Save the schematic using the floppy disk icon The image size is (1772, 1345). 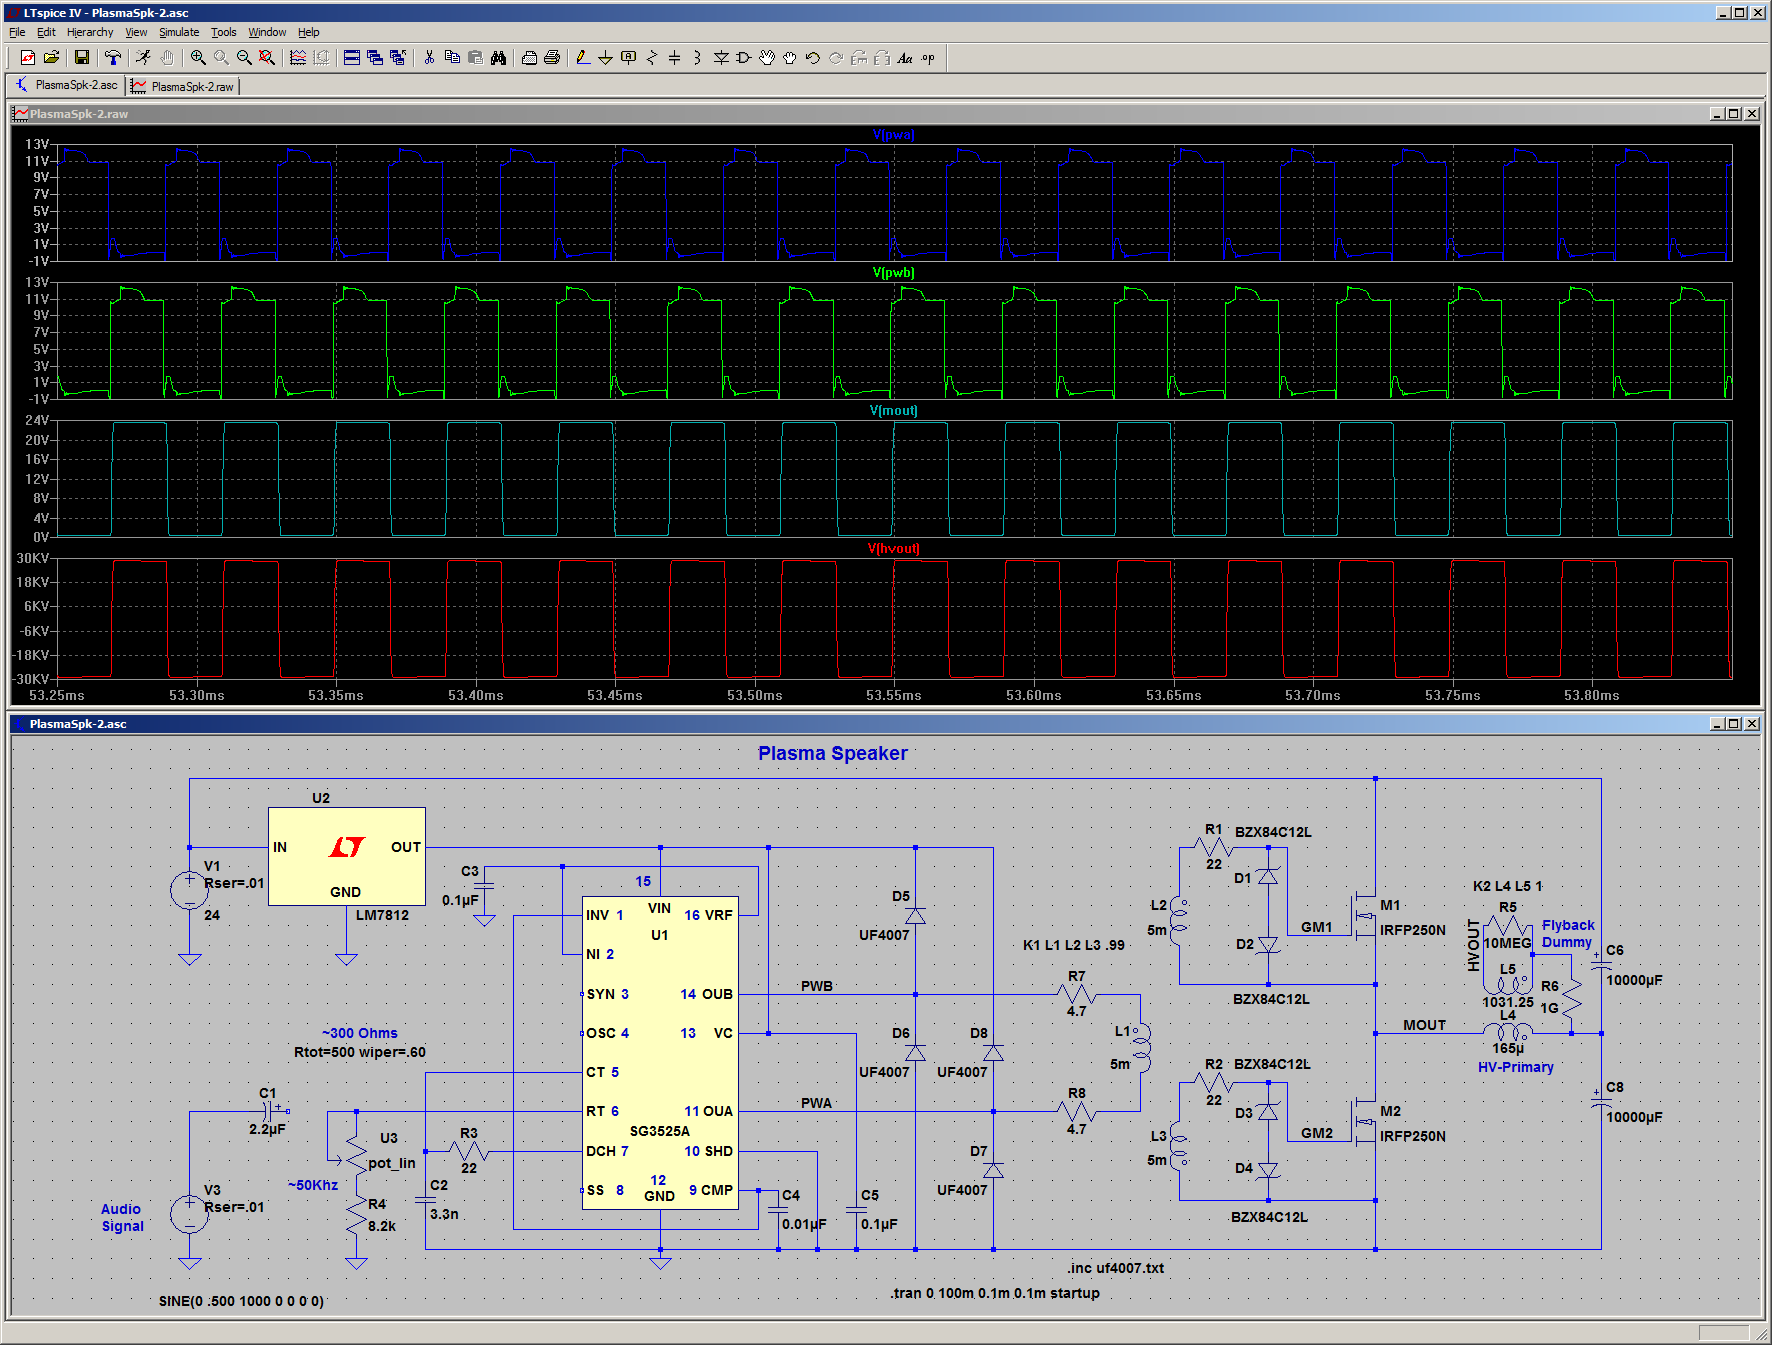pos(82,58)
